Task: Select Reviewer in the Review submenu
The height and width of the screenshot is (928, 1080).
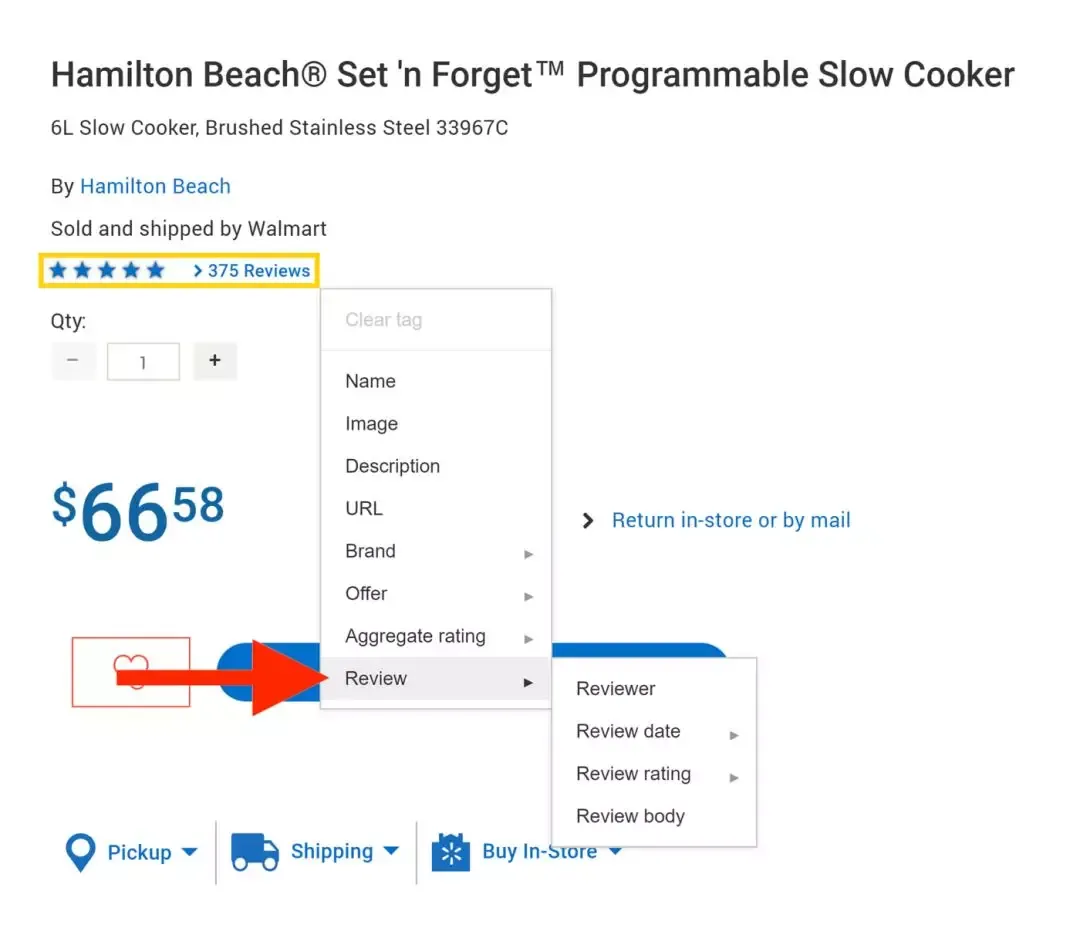Action: [616, 689]
